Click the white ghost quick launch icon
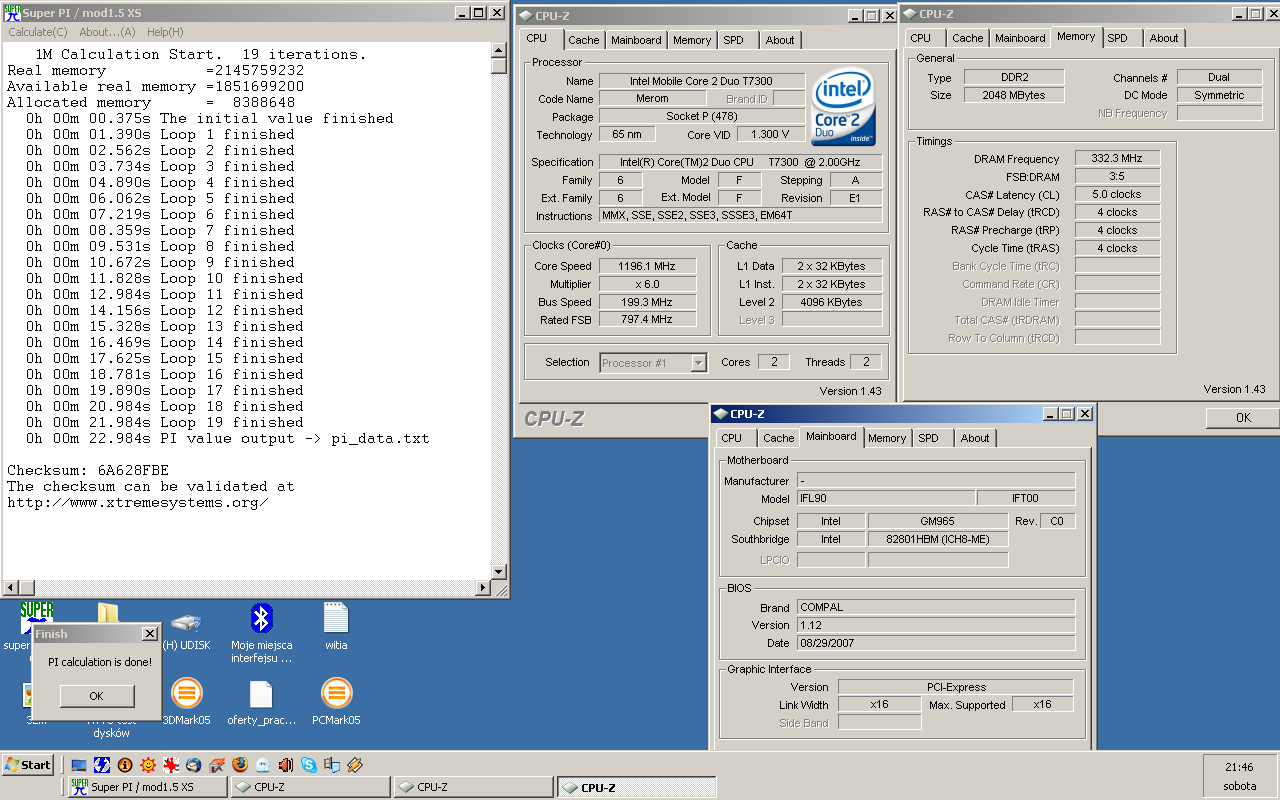 [x=263, y=765]
